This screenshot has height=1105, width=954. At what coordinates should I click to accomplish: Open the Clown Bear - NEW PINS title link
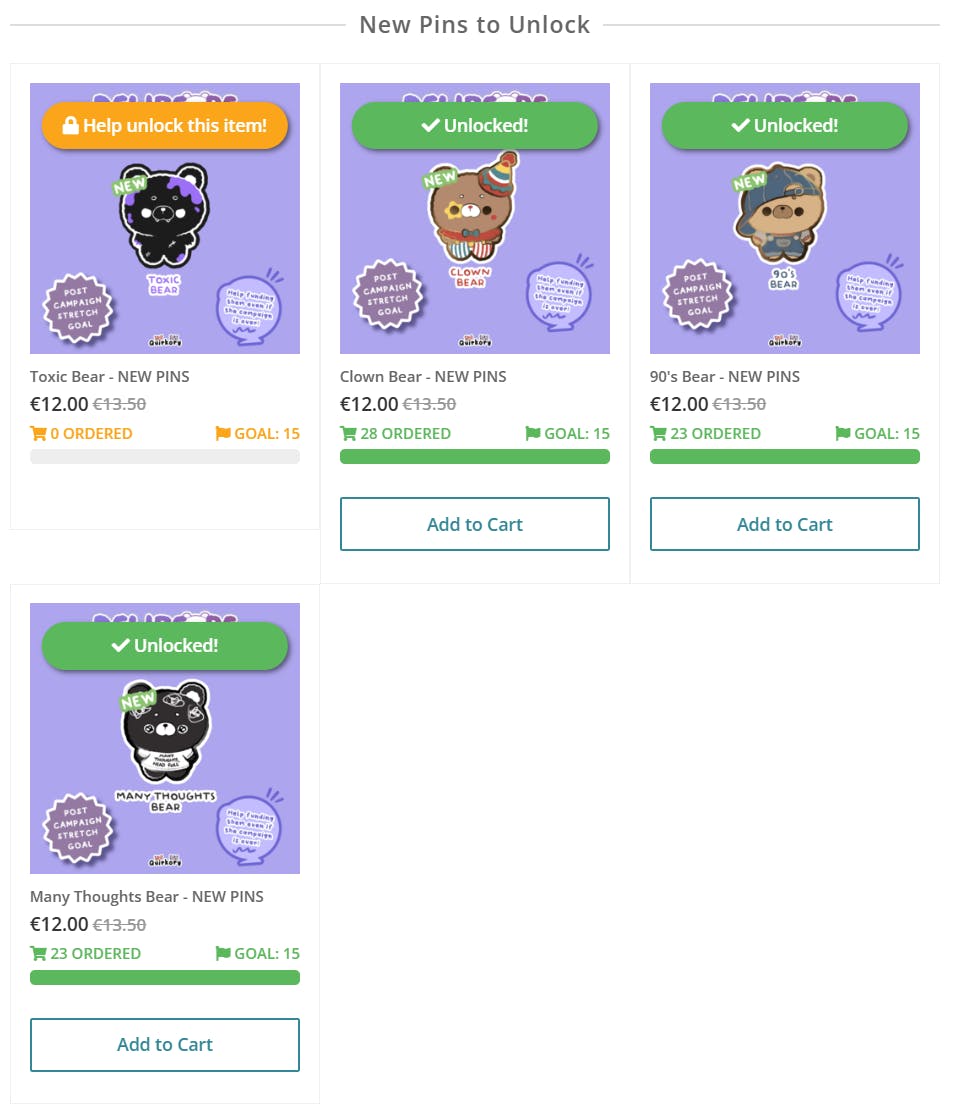(423, 377)
